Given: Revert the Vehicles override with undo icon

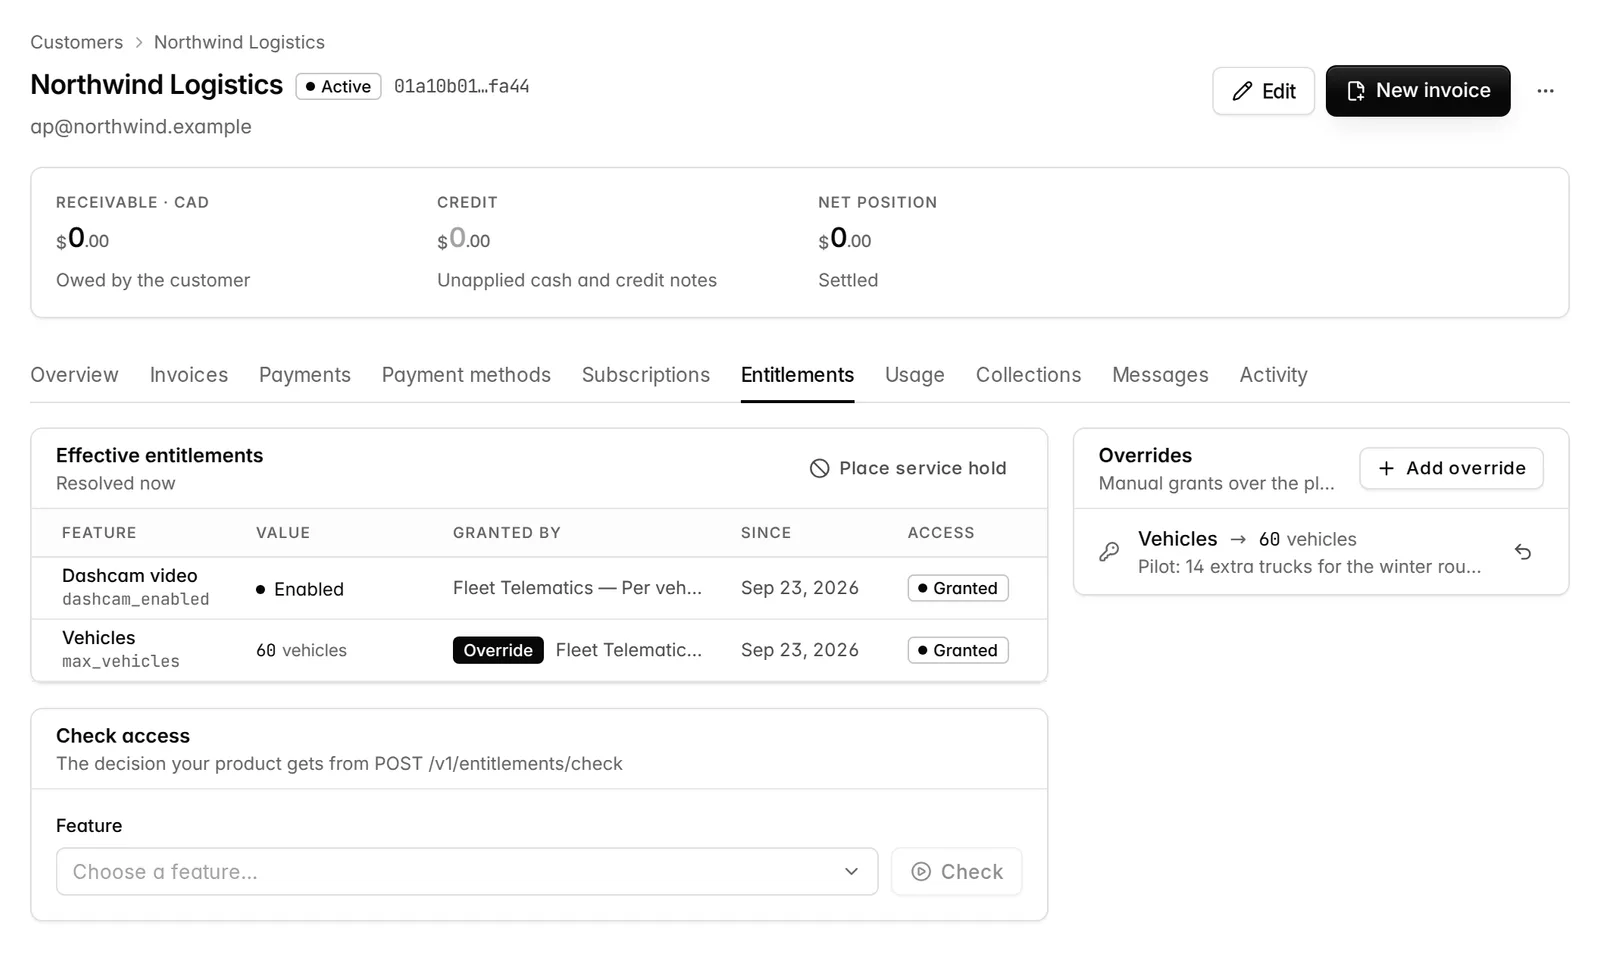Looking at the screenshot, I should click(x=1522, y=552).
